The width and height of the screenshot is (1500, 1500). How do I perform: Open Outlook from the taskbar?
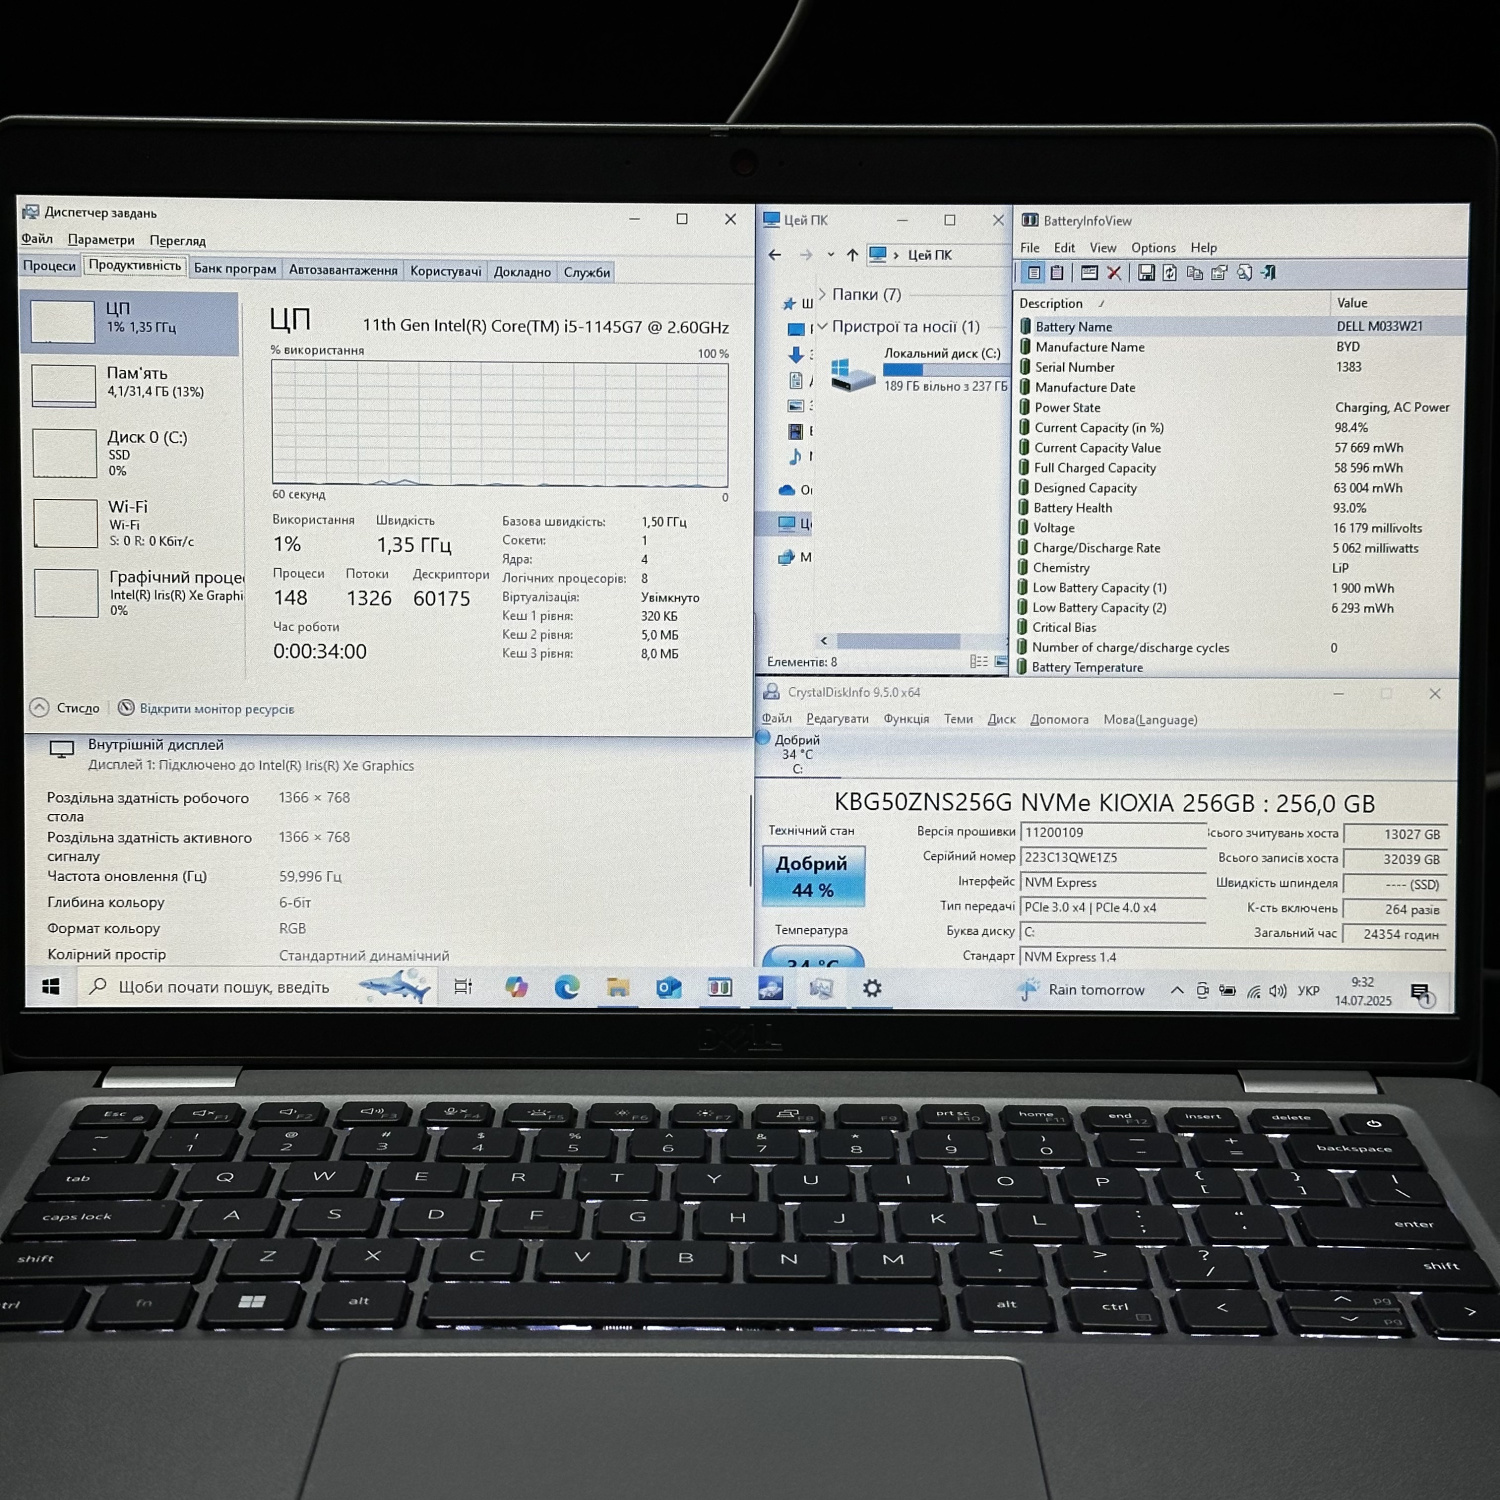pos(669,988)
